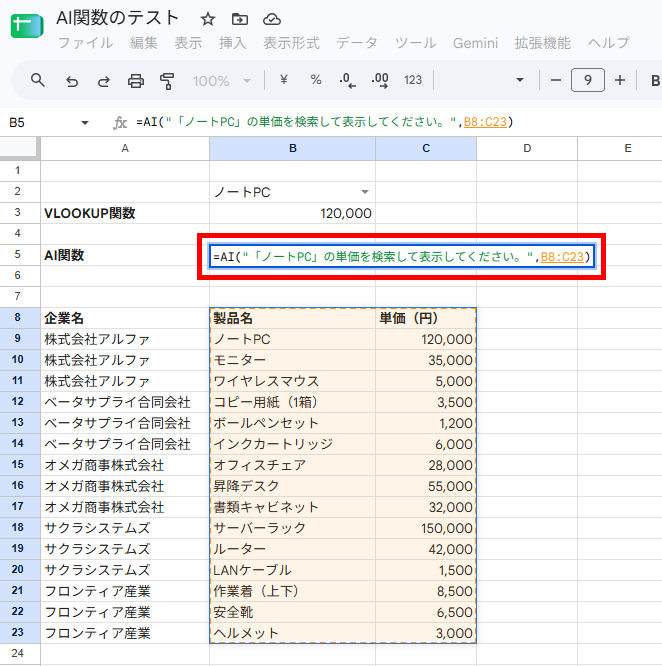Check the cloud save status icon
Viewport: 662px width, 666px height.
pyautogui.click(x=272, y=19)
